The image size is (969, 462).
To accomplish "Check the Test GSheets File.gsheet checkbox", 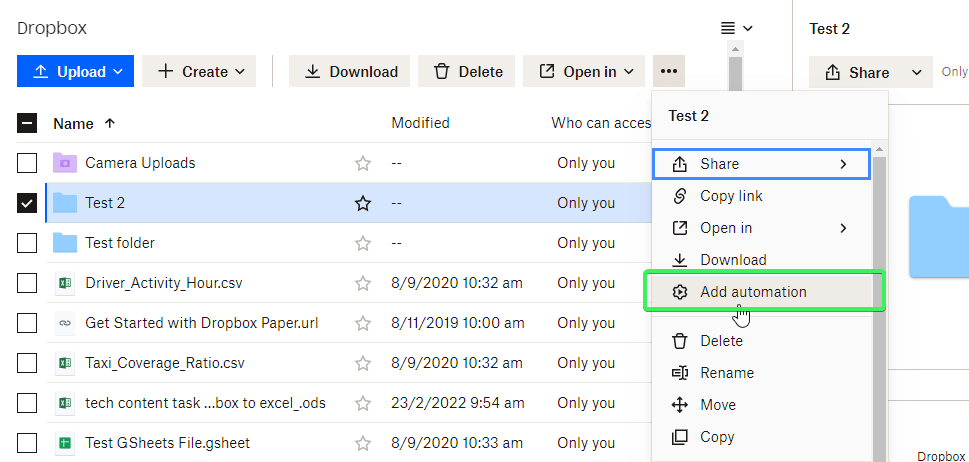I will tap(27, 443).
